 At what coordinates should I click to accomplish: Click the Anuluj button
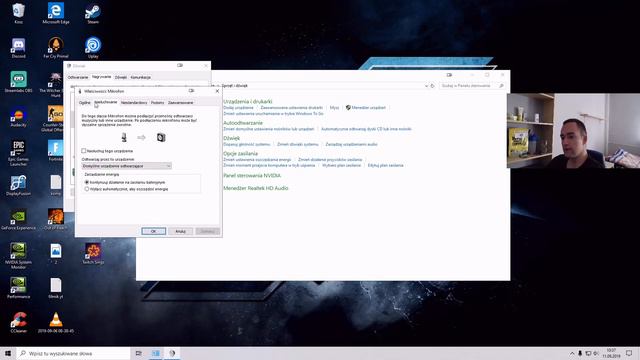(180, 231)
